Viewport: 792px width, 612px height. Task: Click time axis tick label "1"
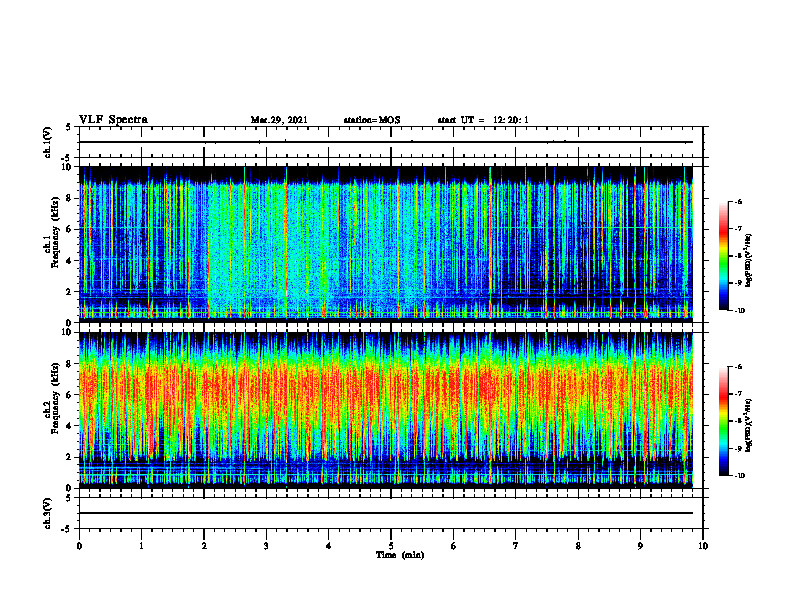[141, 546]
